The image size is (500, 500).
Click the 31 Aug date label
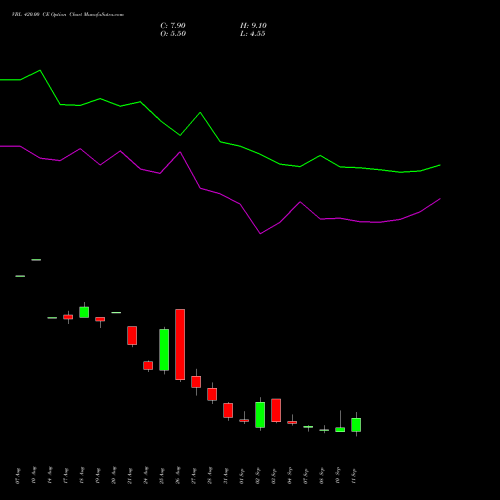(226, 476)
